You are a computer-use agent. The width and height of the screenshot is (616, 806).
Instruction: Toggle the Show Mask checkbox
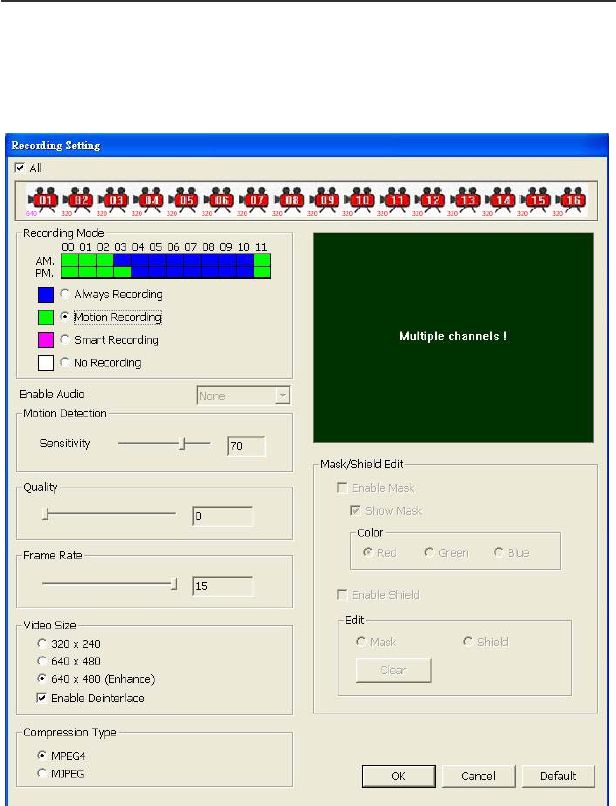click(355, 510)
